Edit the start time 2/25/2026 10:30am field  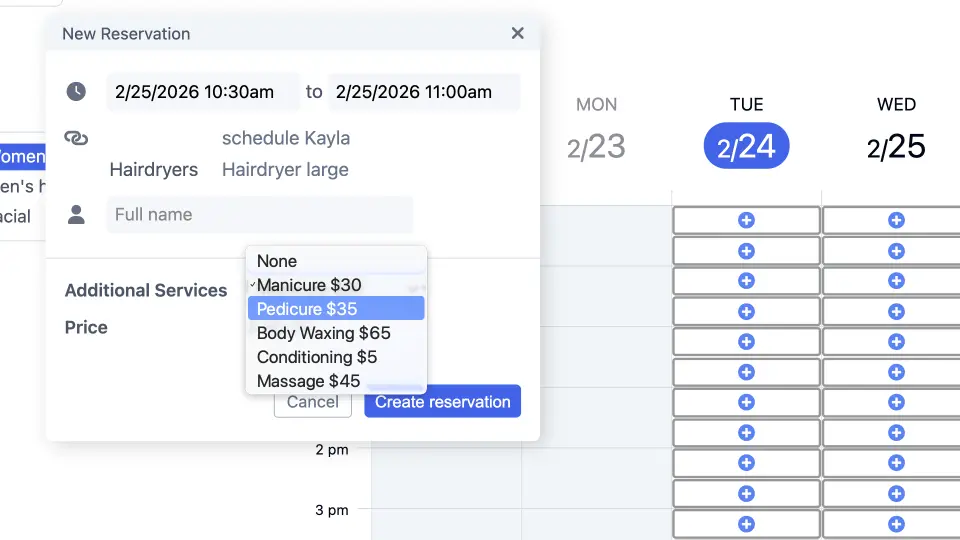(x=203, y=92)
